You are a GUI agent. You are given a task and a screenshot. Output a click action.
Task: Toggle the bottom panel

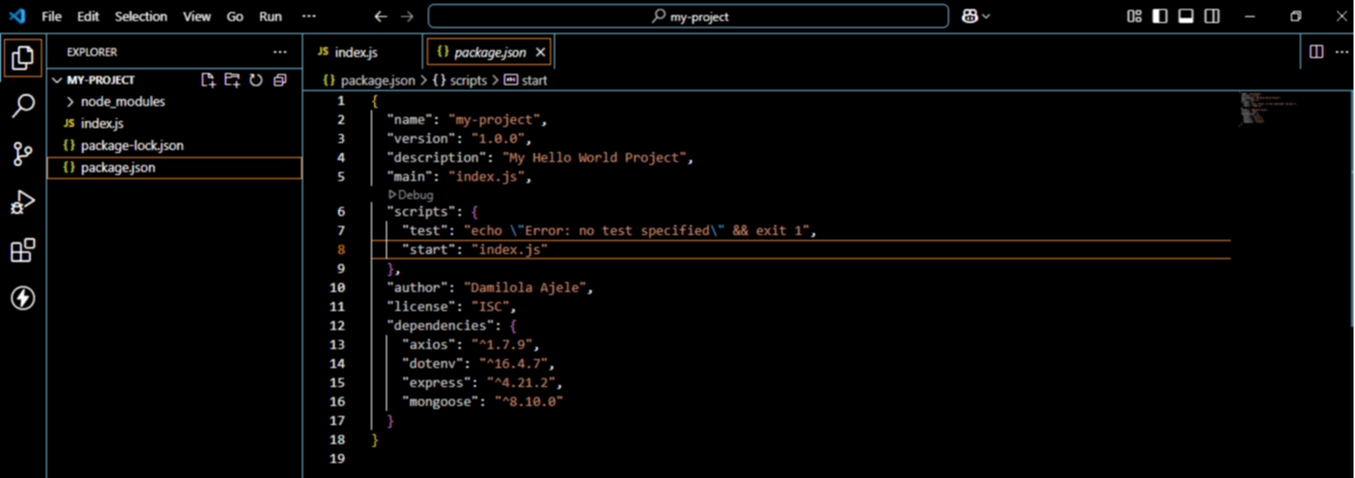pyautogui.click(x=1186, y=16)
